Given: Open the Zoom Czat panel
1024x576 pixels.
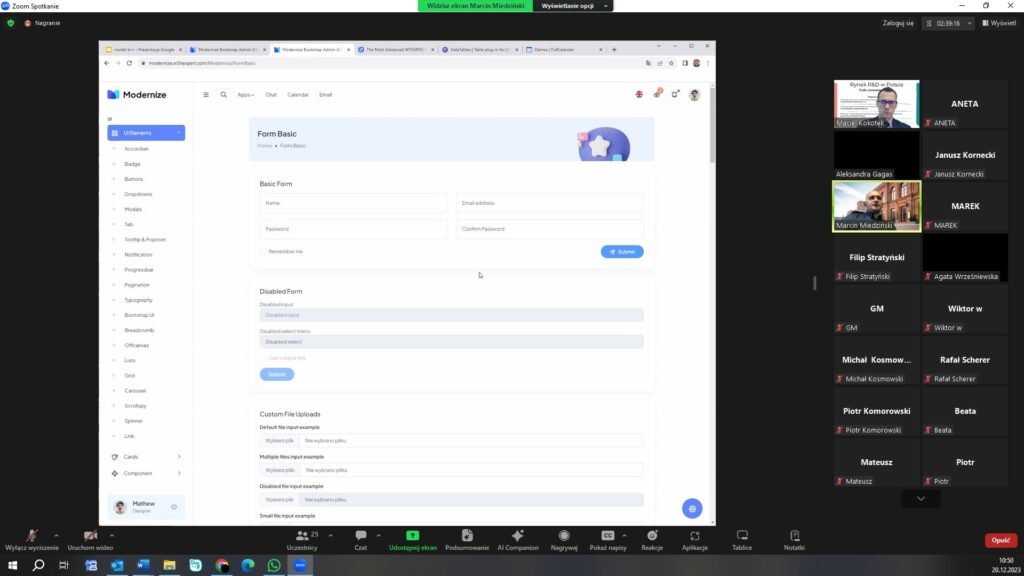Looking at the screenshot, I should [361, 536].
